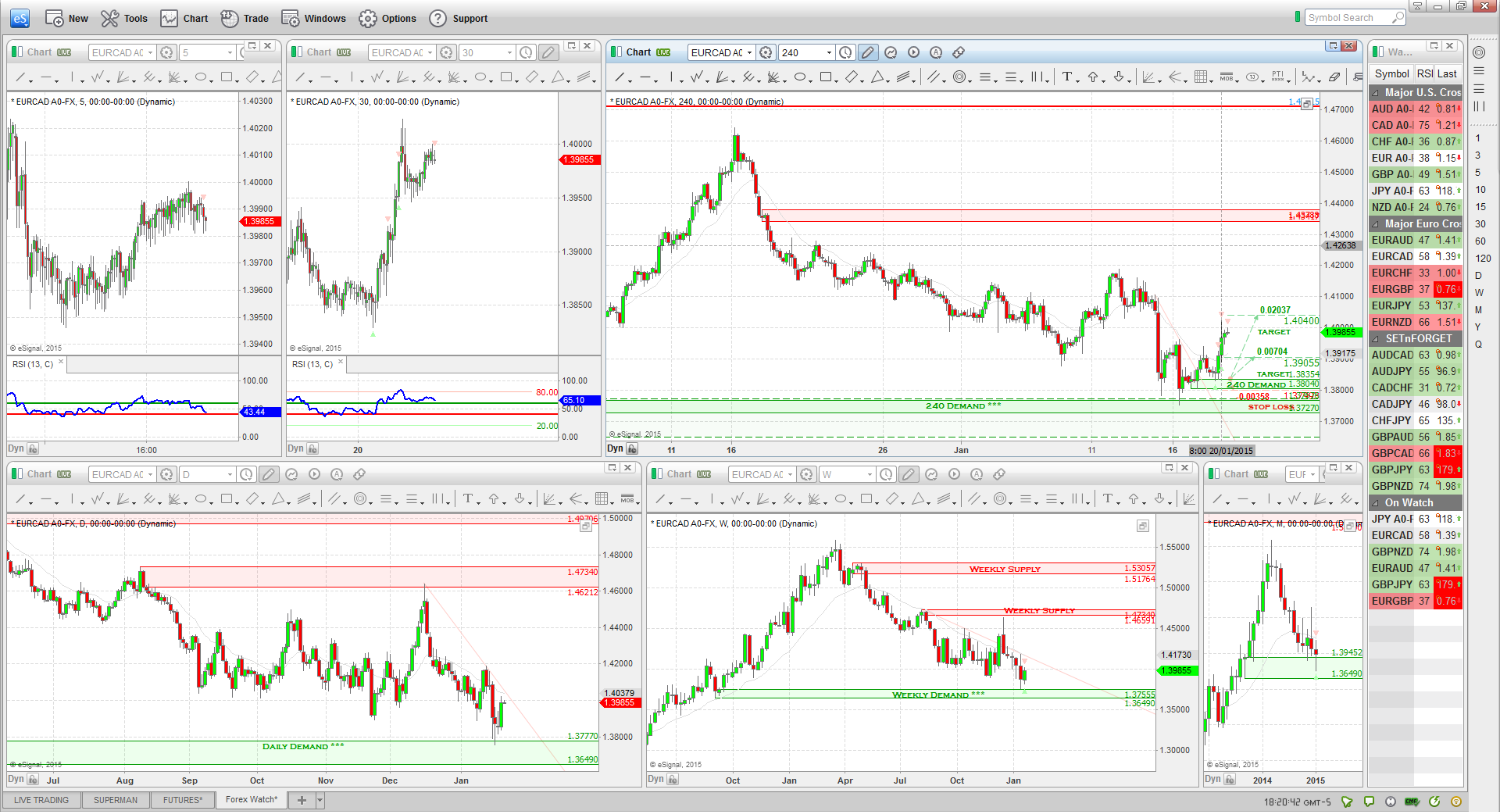Select the 120 interval shortcut

coord(1482,258)
